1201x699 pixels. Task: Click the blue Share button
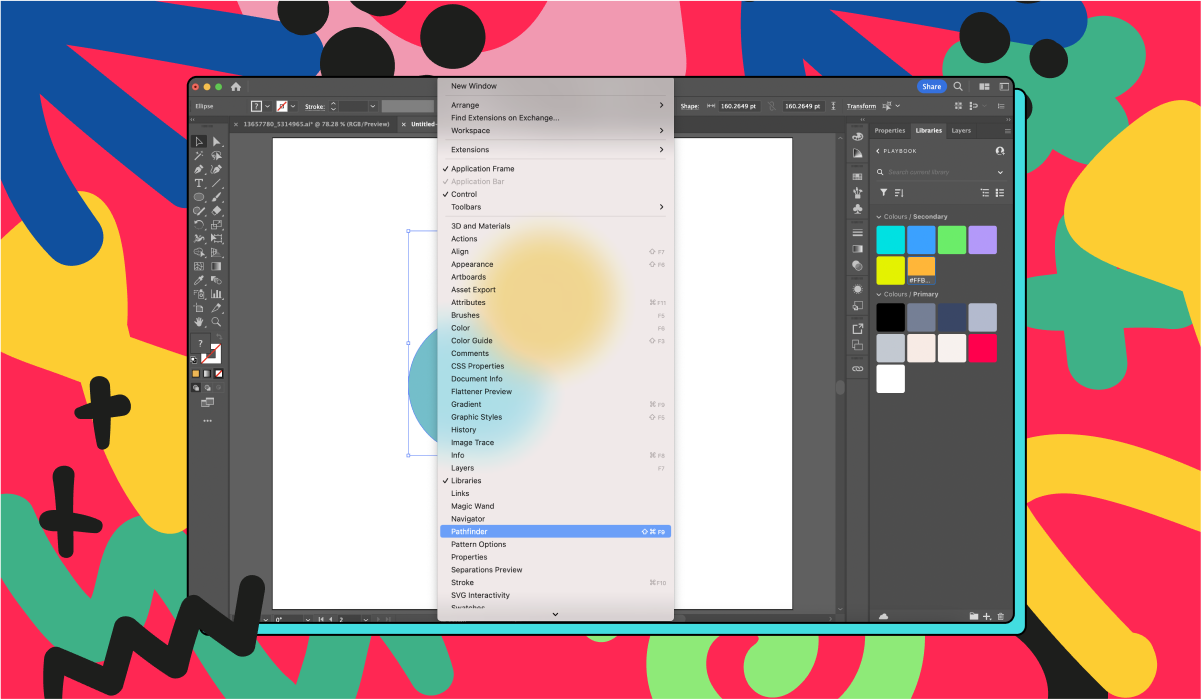point(932,86)
